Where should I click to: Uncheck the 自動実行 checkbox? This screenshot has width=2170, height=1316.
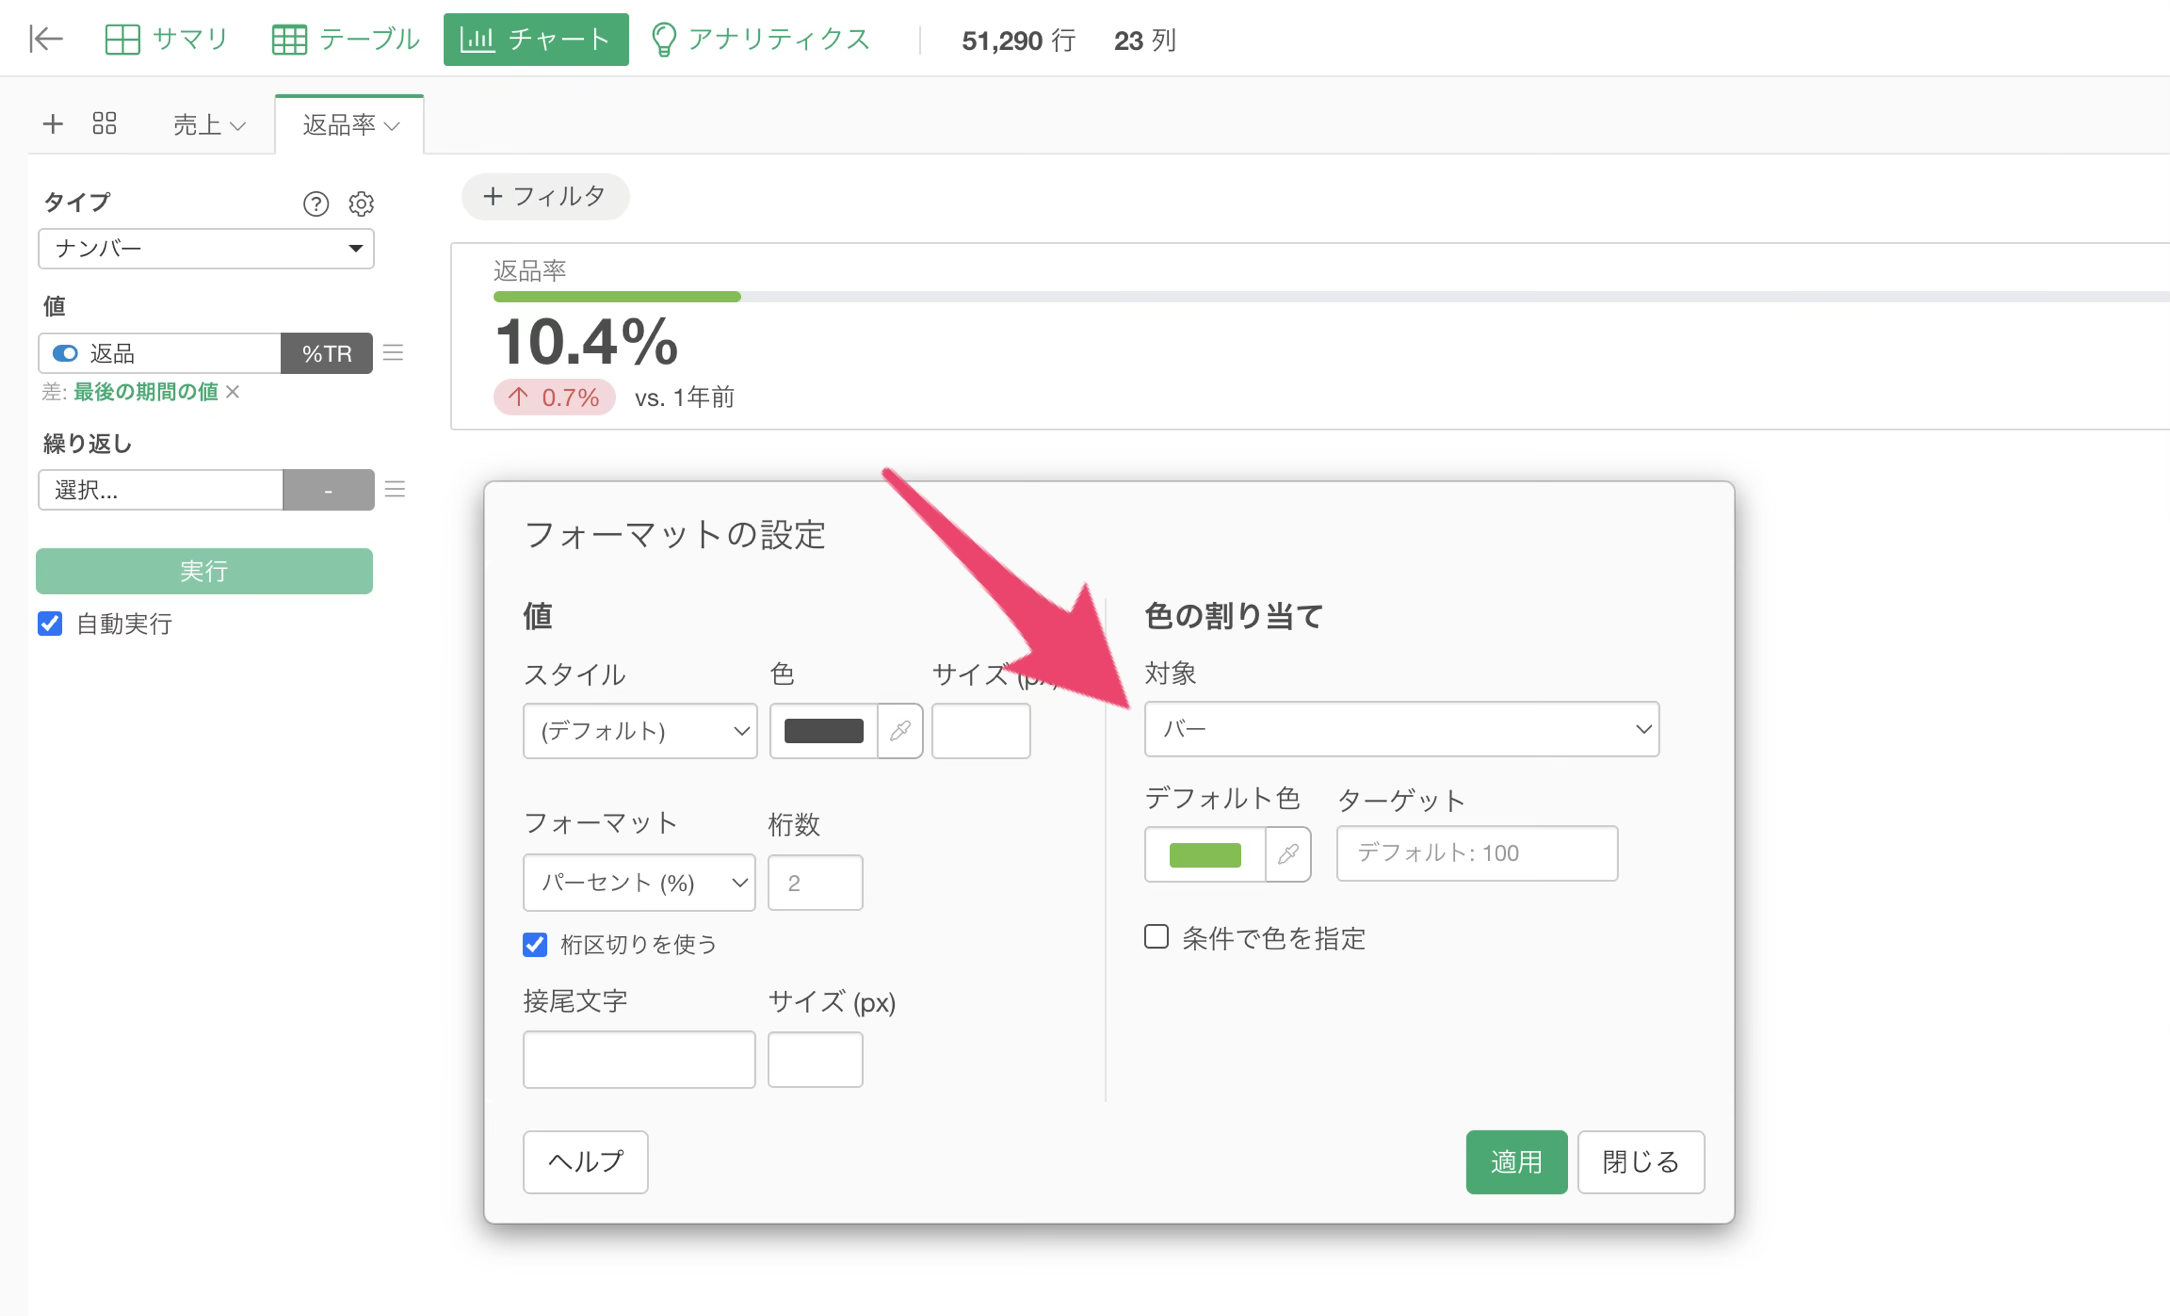(50, 624)
